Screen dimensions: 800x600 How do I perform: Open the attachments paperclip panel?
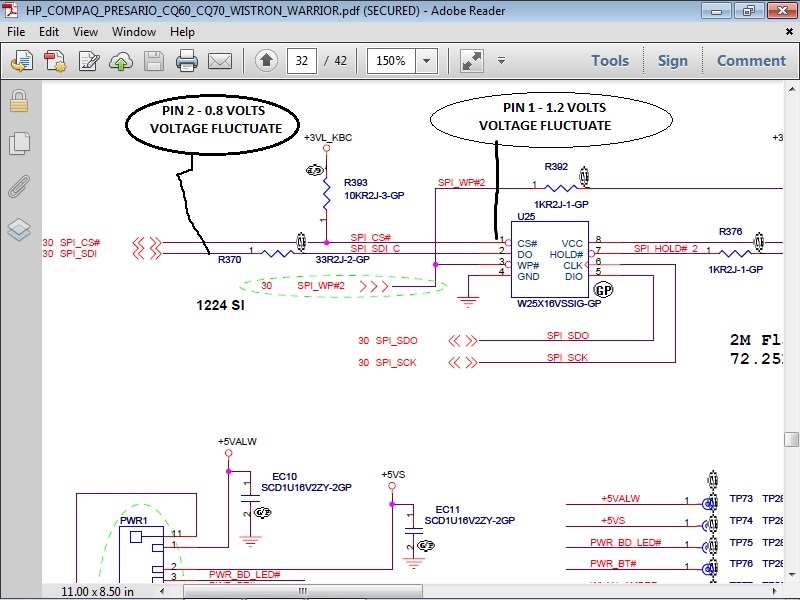[x=19, y=186]
